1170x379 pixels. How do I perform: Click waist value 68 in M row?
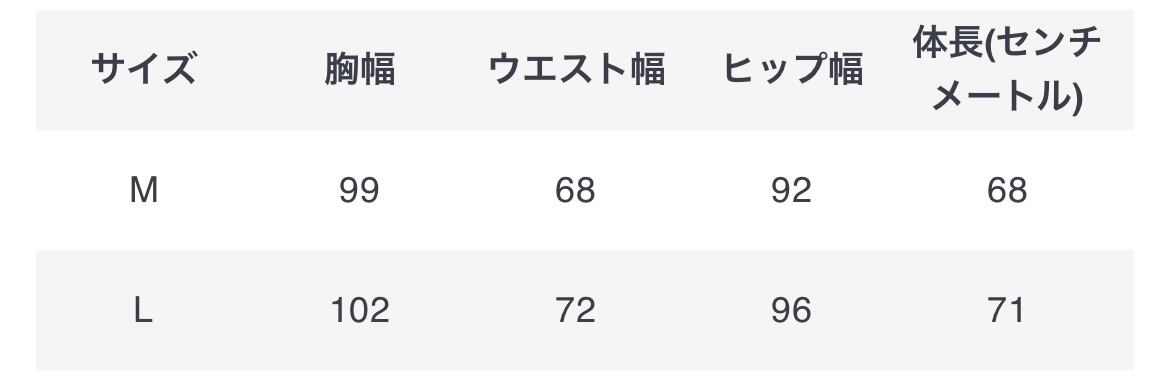pos(575,191)
